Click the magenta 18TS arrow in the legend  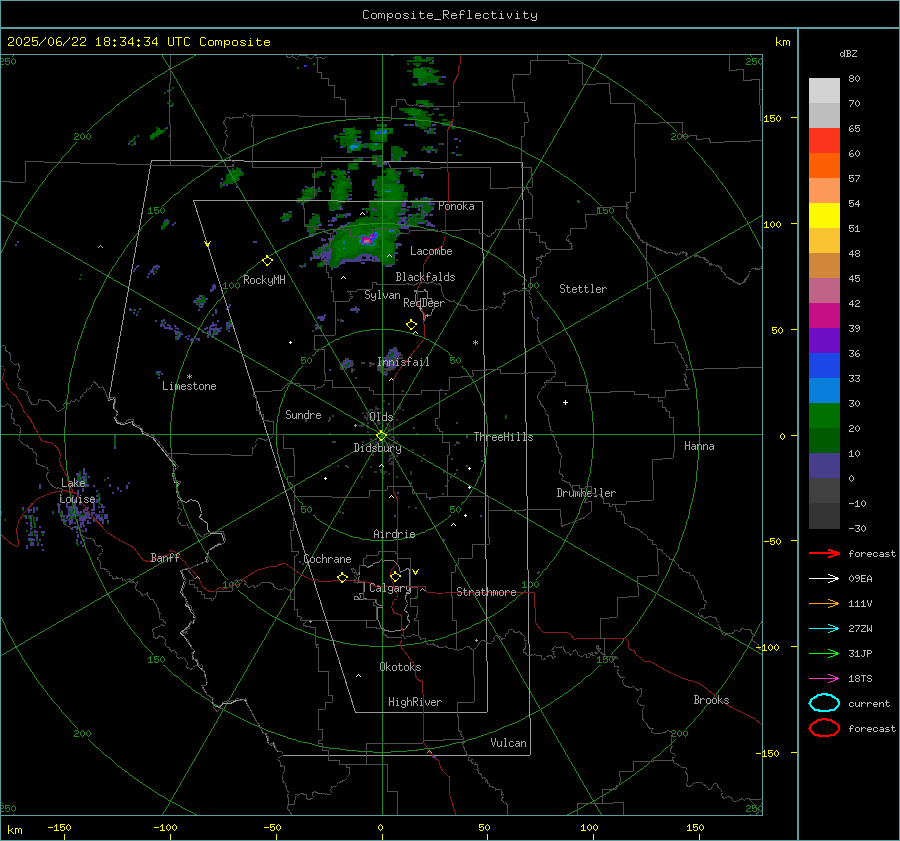coord(824,678)
